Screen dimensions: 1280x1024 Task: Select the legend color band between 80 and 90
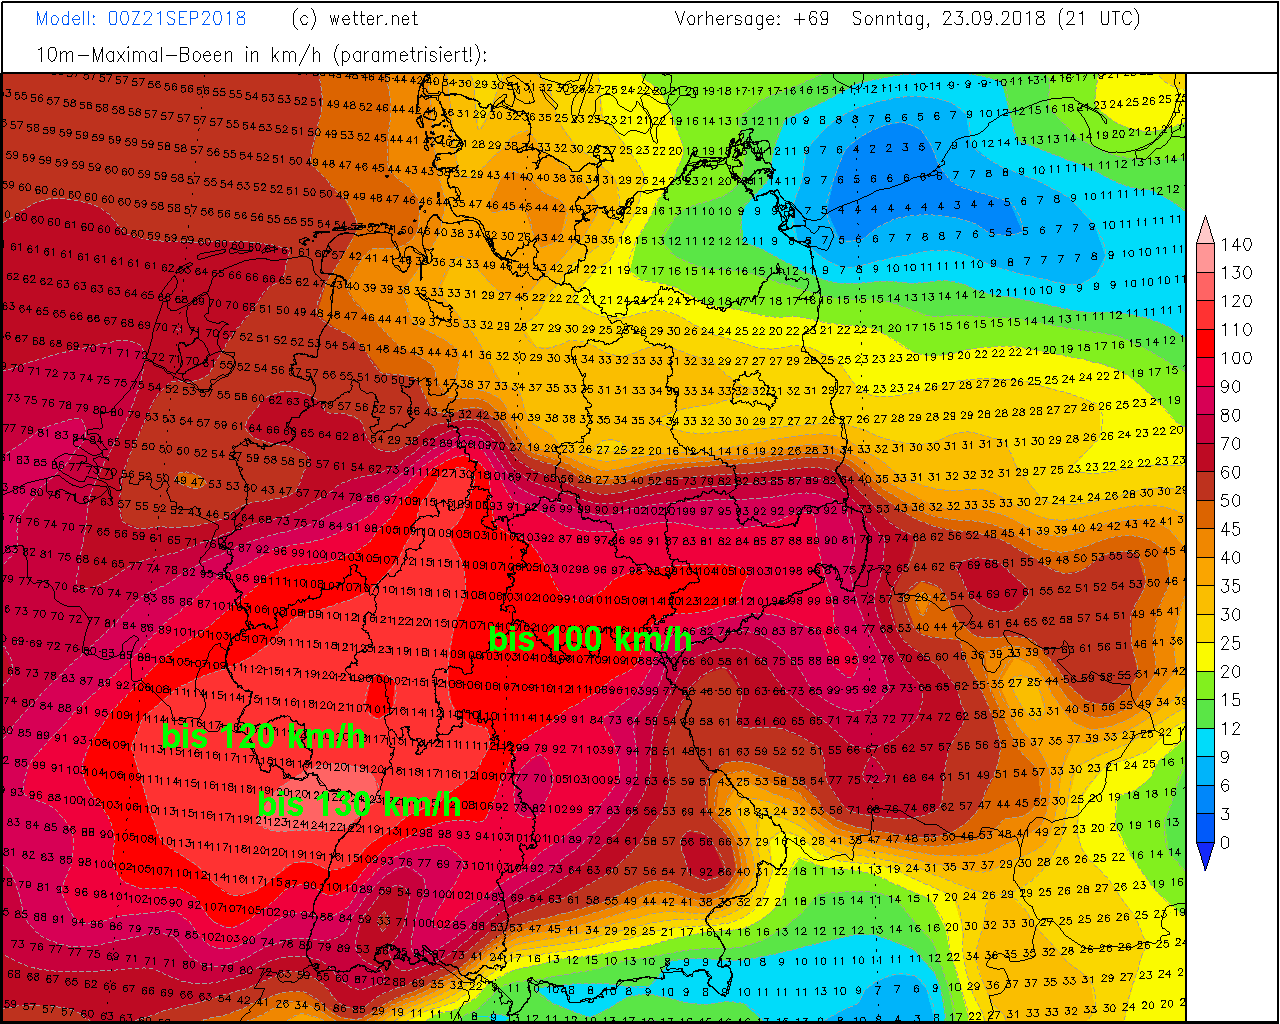(x=1205, y=400)
